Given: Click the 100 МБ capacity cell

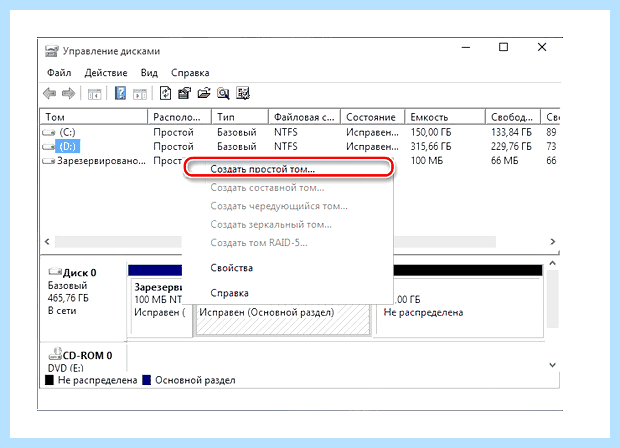Looking at the screenshot, I should (426, 161).
